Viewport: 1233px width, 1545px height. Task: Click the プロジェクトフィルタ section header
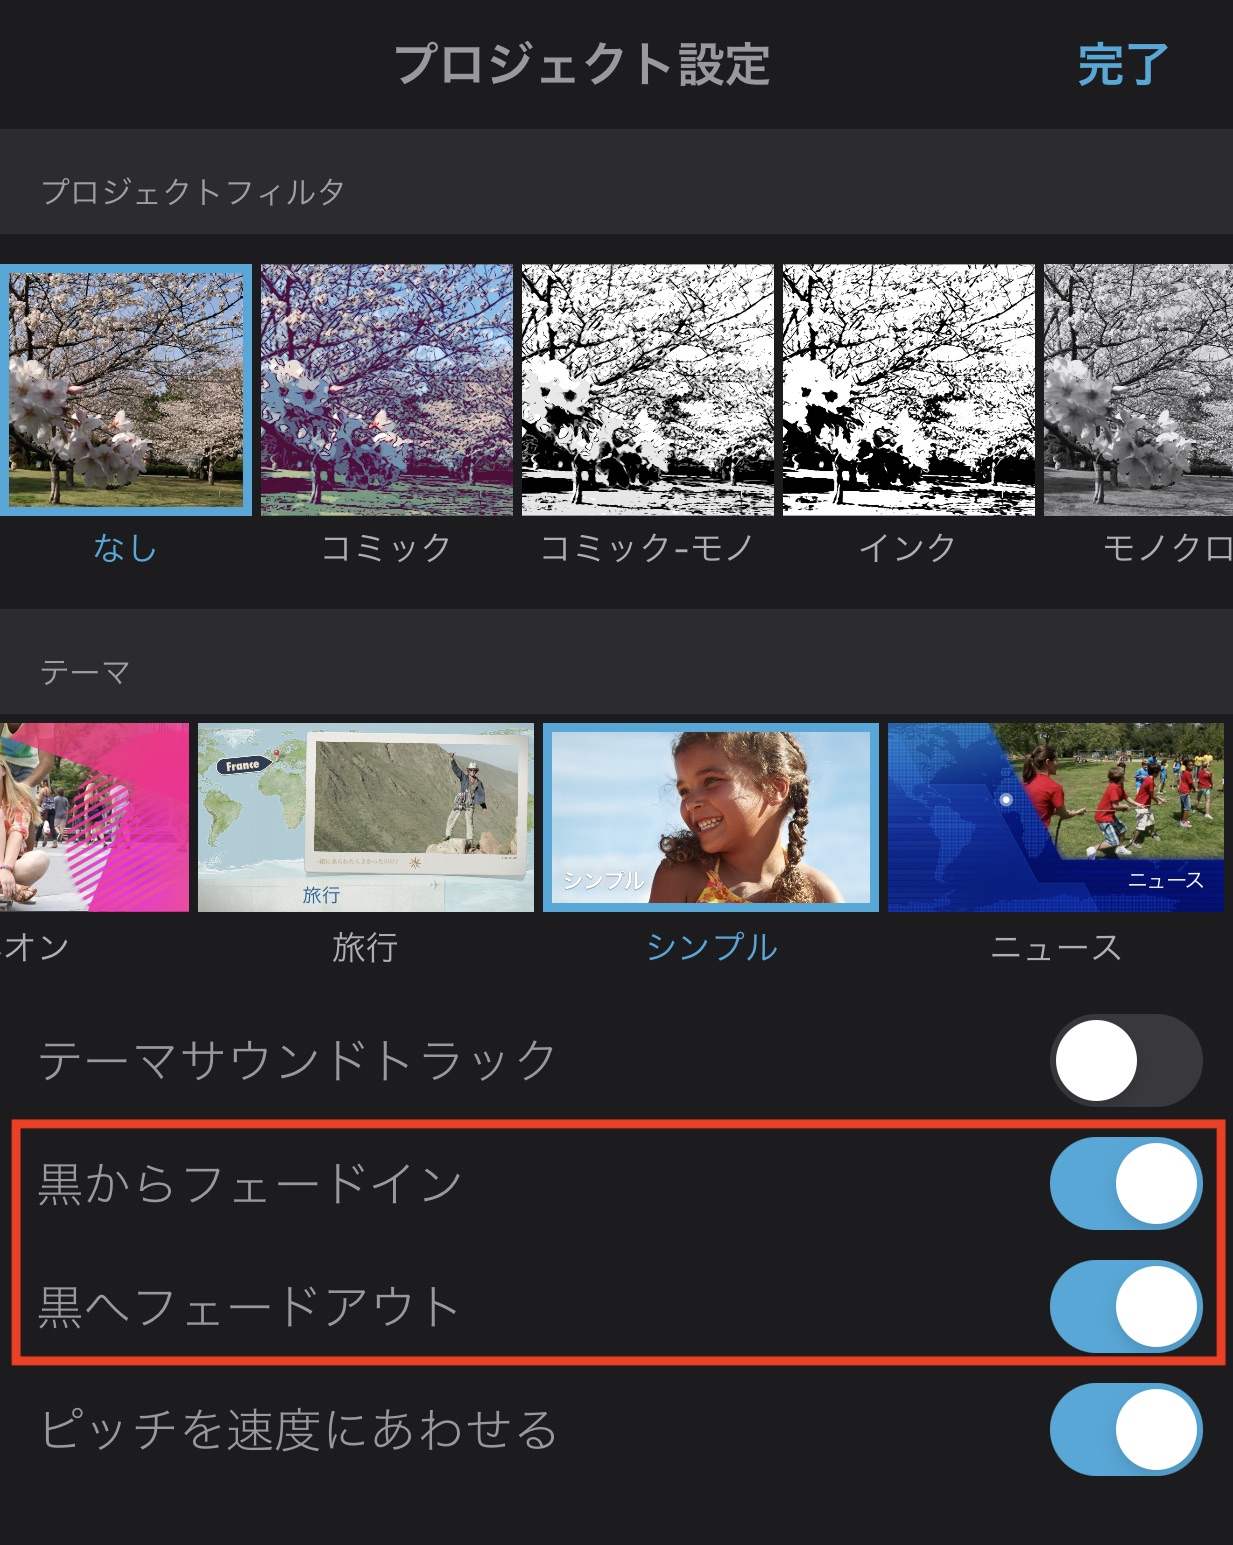(193, 190)
